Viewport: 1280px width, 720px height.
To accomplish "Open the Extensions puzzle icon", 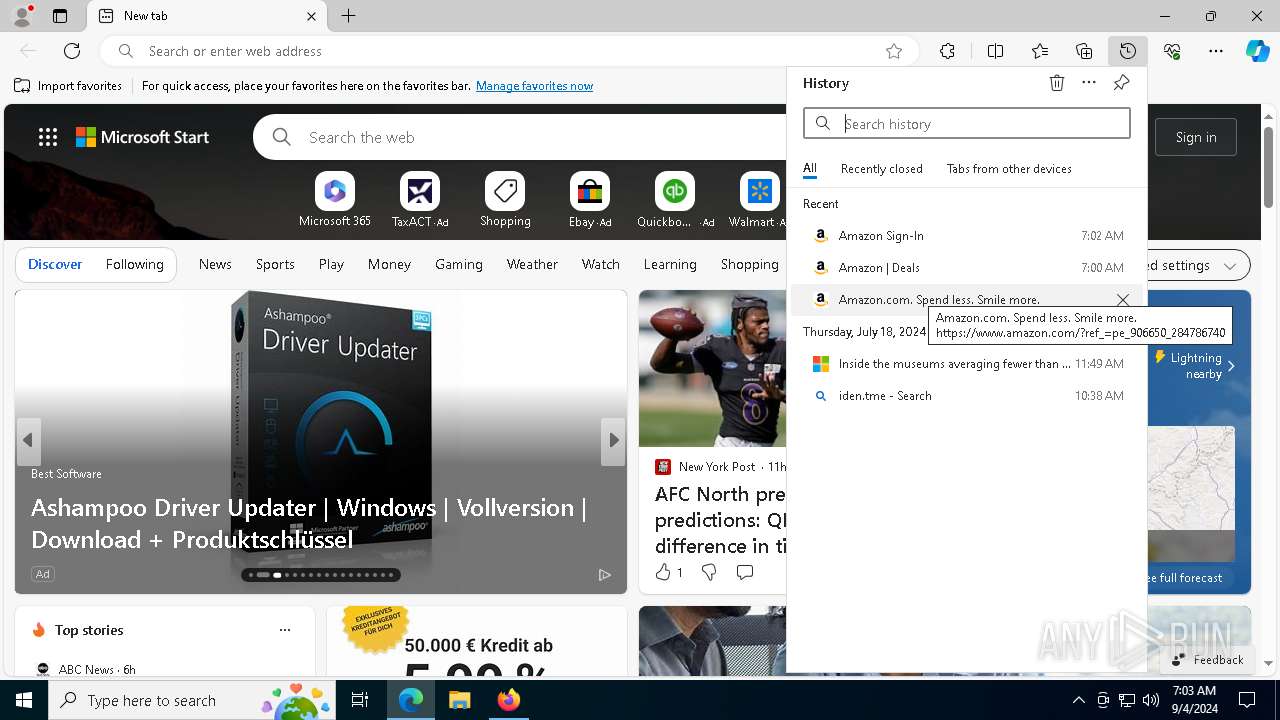I will point(947,51).
